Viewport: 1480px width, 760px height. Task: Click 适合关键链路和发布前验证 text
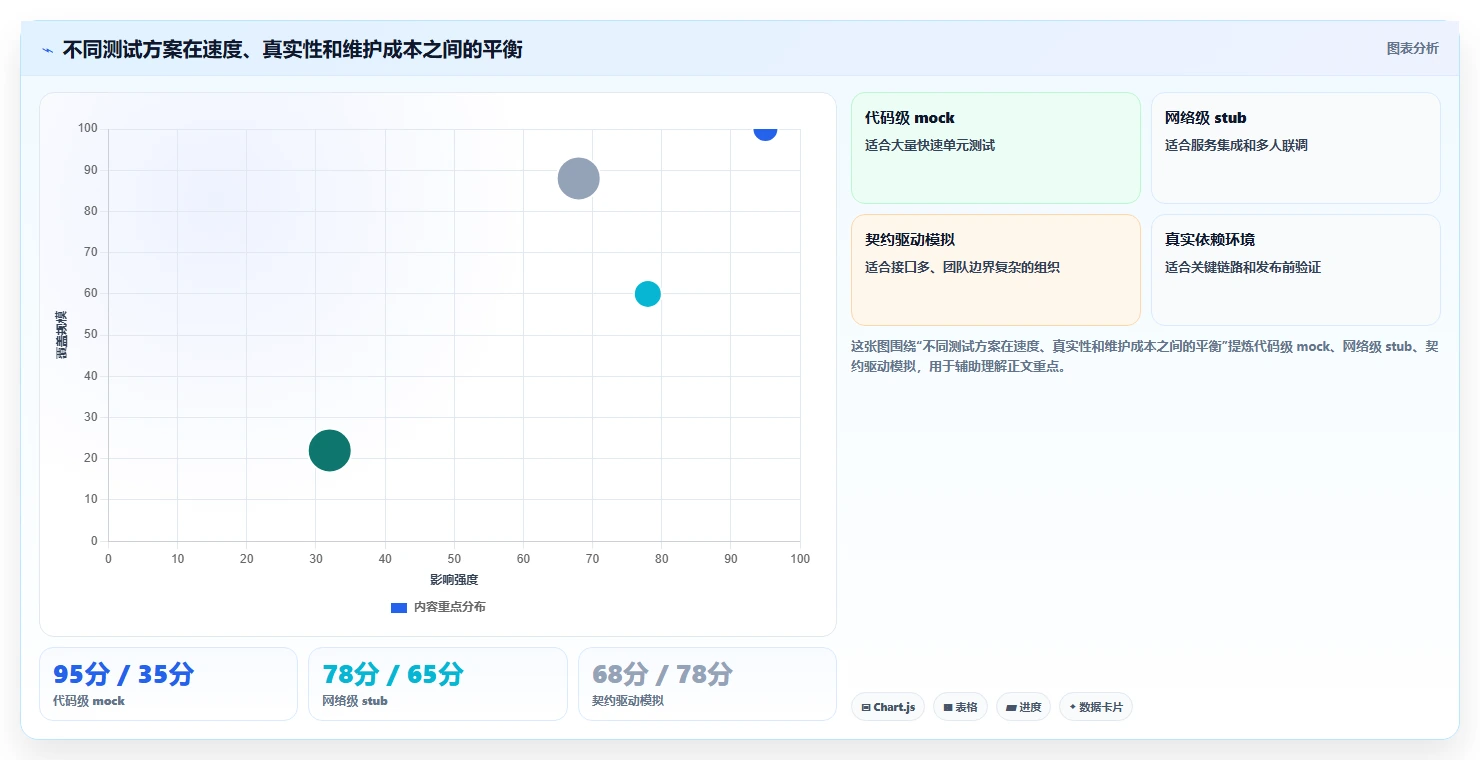click(1243, 267)
